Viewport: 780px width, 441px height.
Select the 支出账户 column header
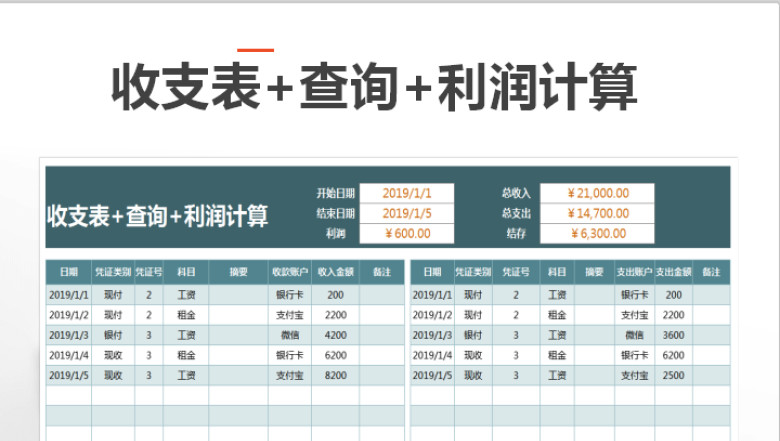(x=634, y=272)
